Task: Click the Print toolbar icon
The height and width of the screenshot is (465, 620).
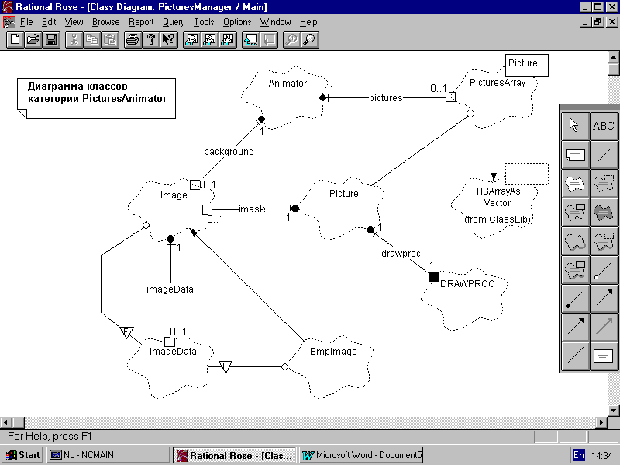Action: (132, 40)
